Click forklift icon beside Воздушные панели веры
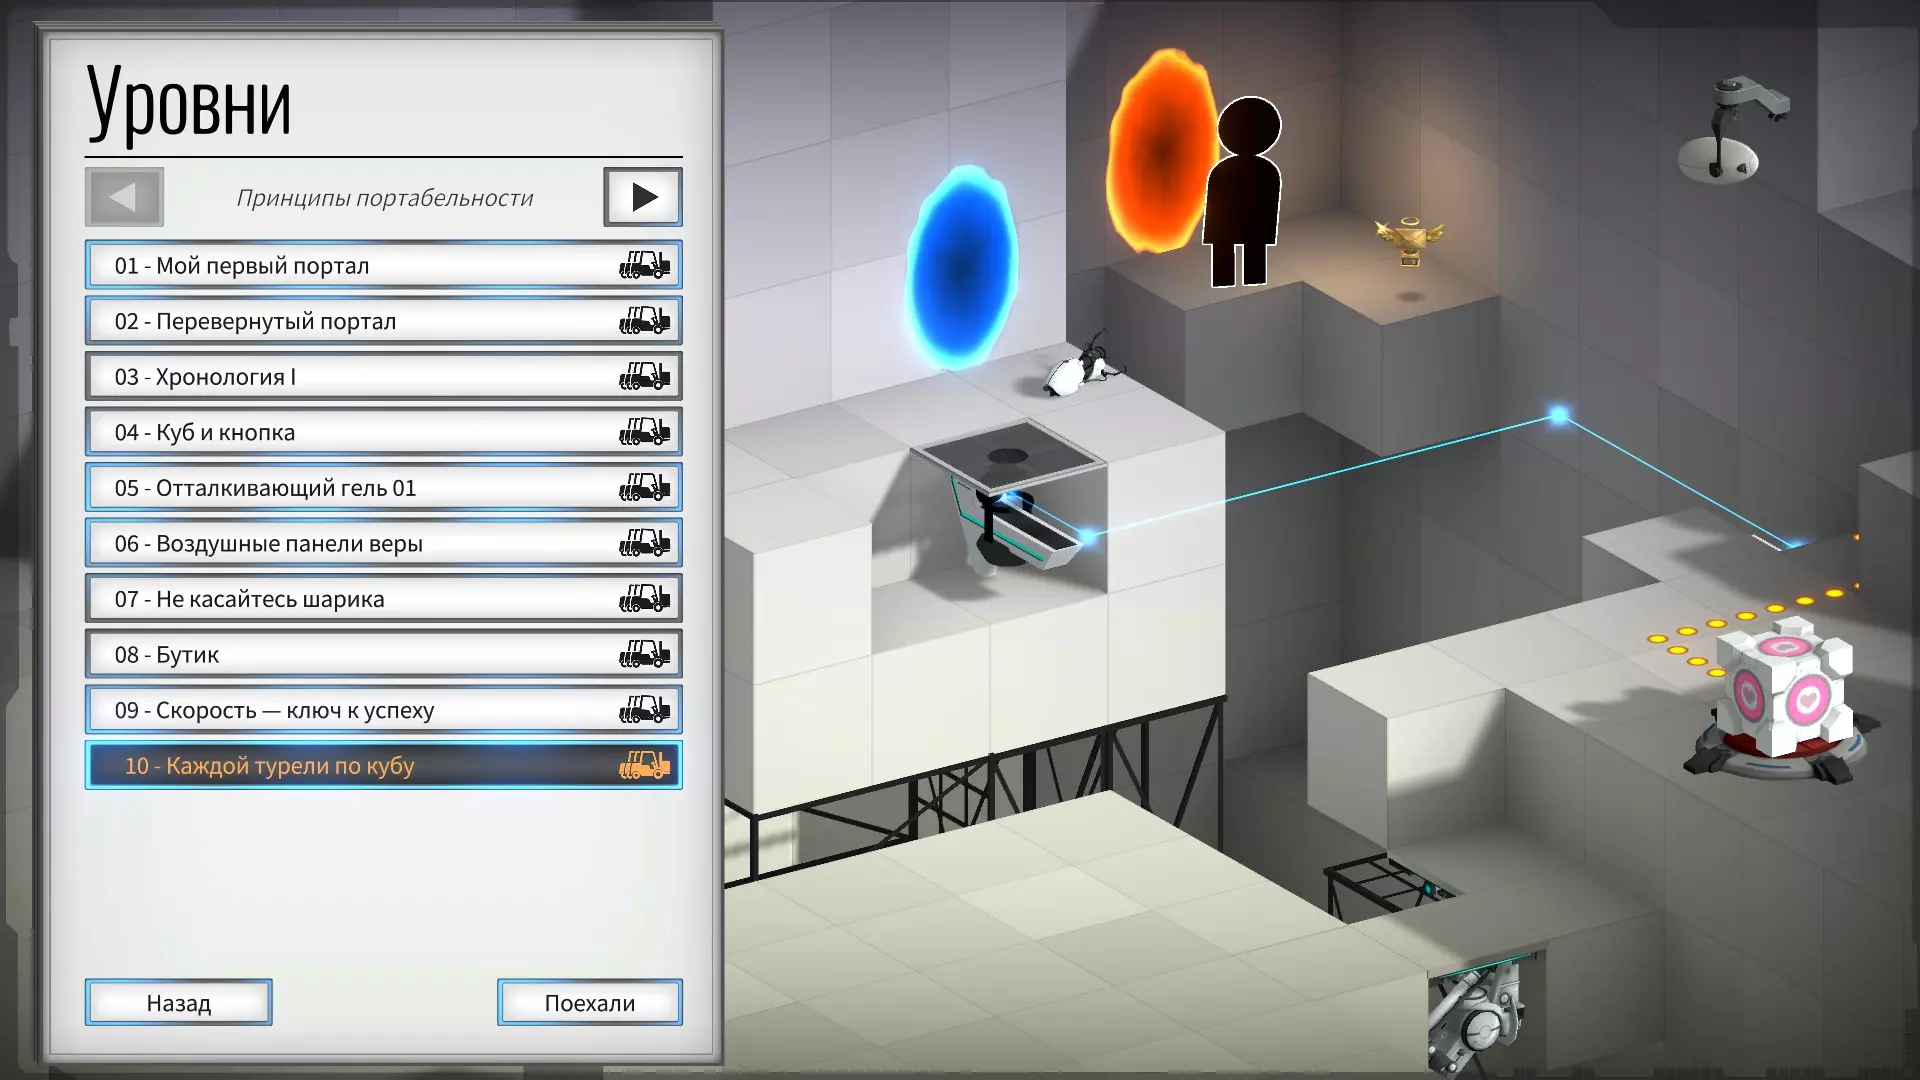The image size is (1920, 1080). pyautogui.click(x=644, y=544)
